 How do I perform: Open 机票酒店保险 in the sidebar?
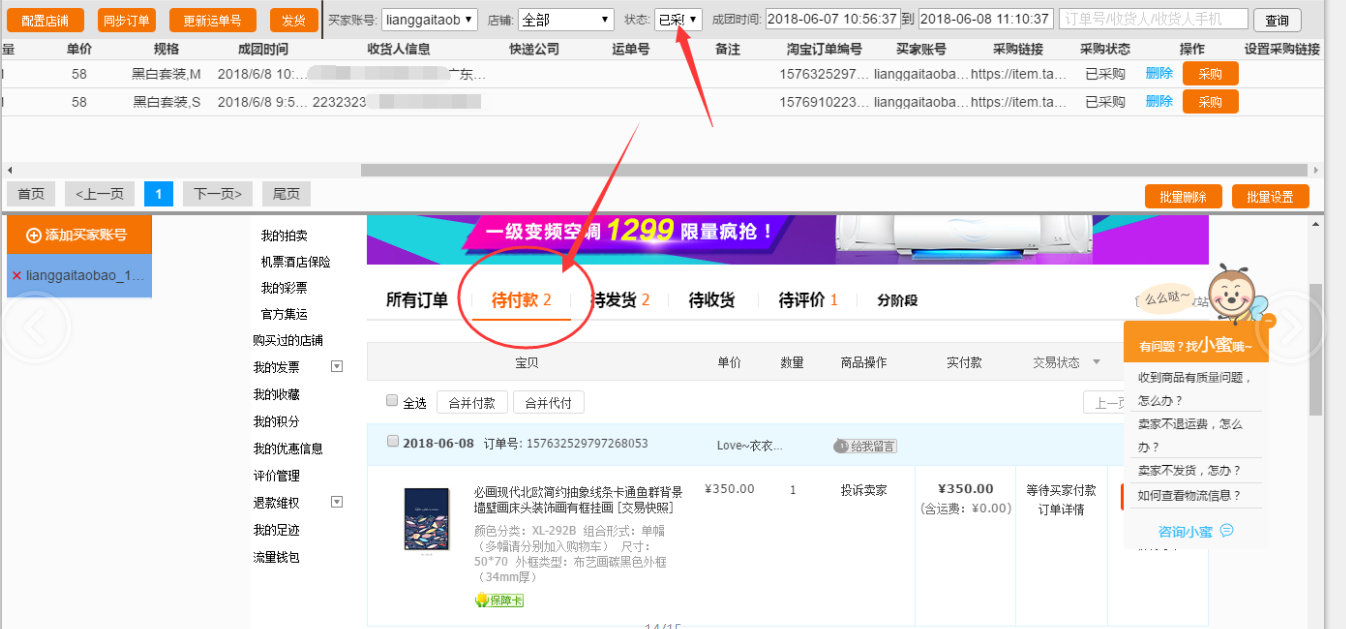(x=295, y=262)
